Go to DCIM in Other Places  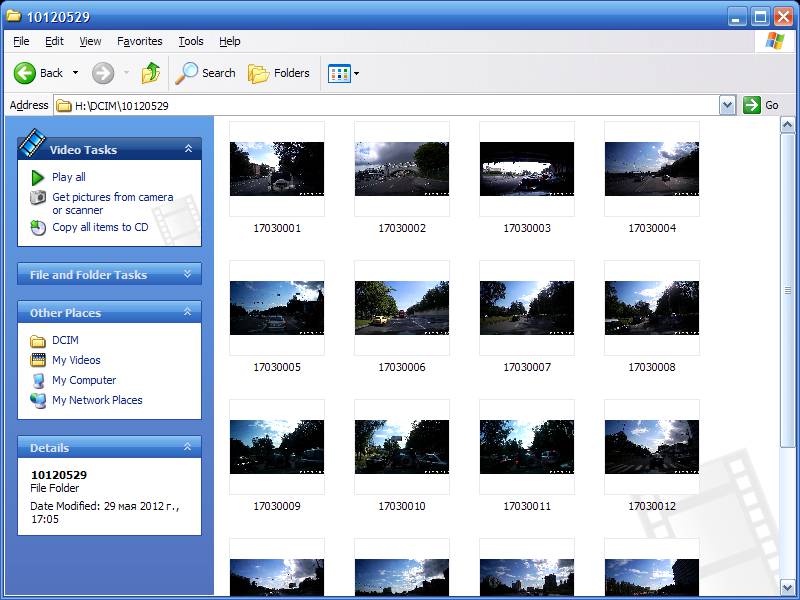(65, 340)
